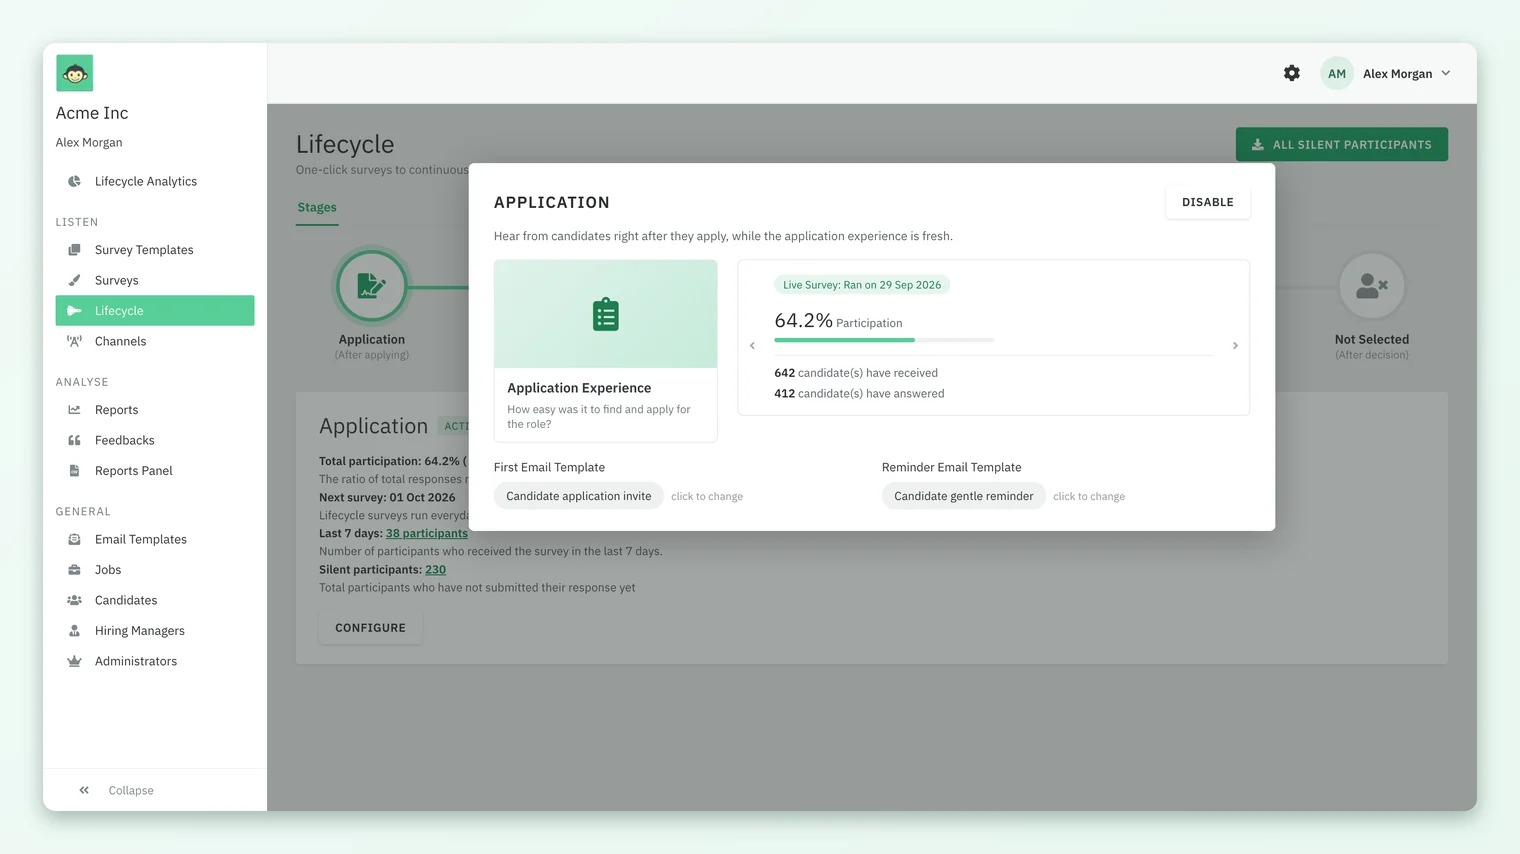Screen dimensions: 1520x854
Task: Click the Live Survey date badge
Action: pos(862,285)
